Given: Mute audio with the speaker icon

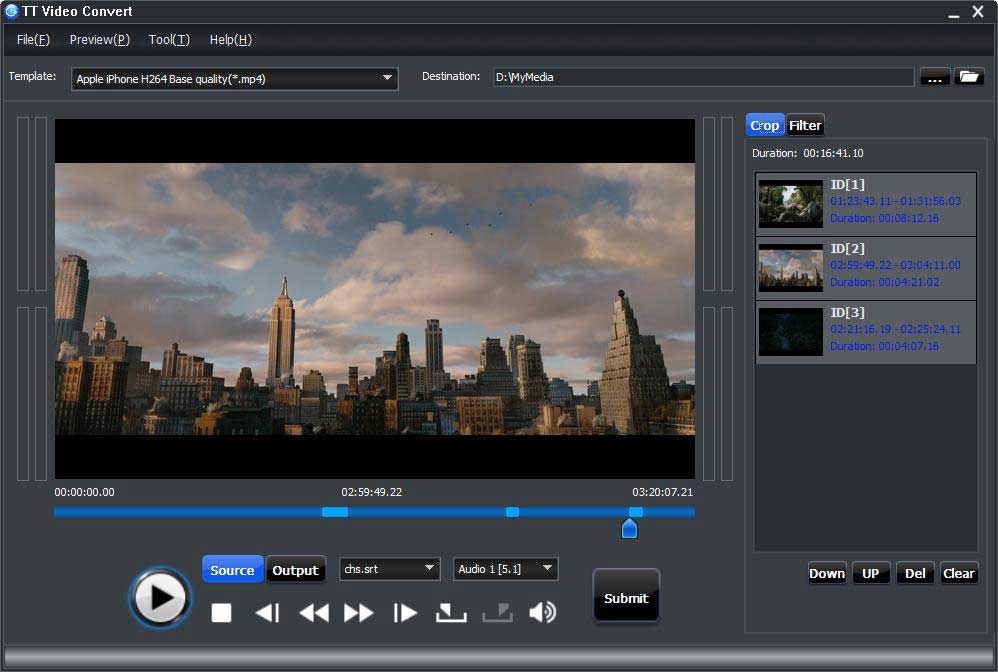Looking at the screenshot, I should click(x=542, y=613).
